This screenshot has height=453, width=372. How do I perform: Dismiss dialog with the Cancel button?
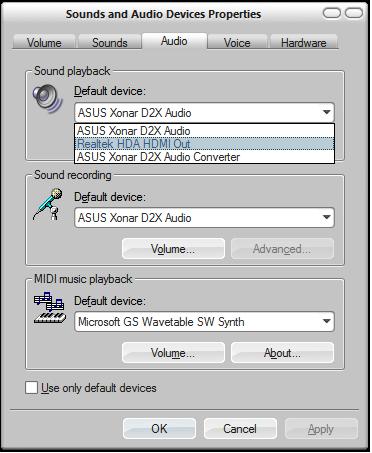point(240,429)
